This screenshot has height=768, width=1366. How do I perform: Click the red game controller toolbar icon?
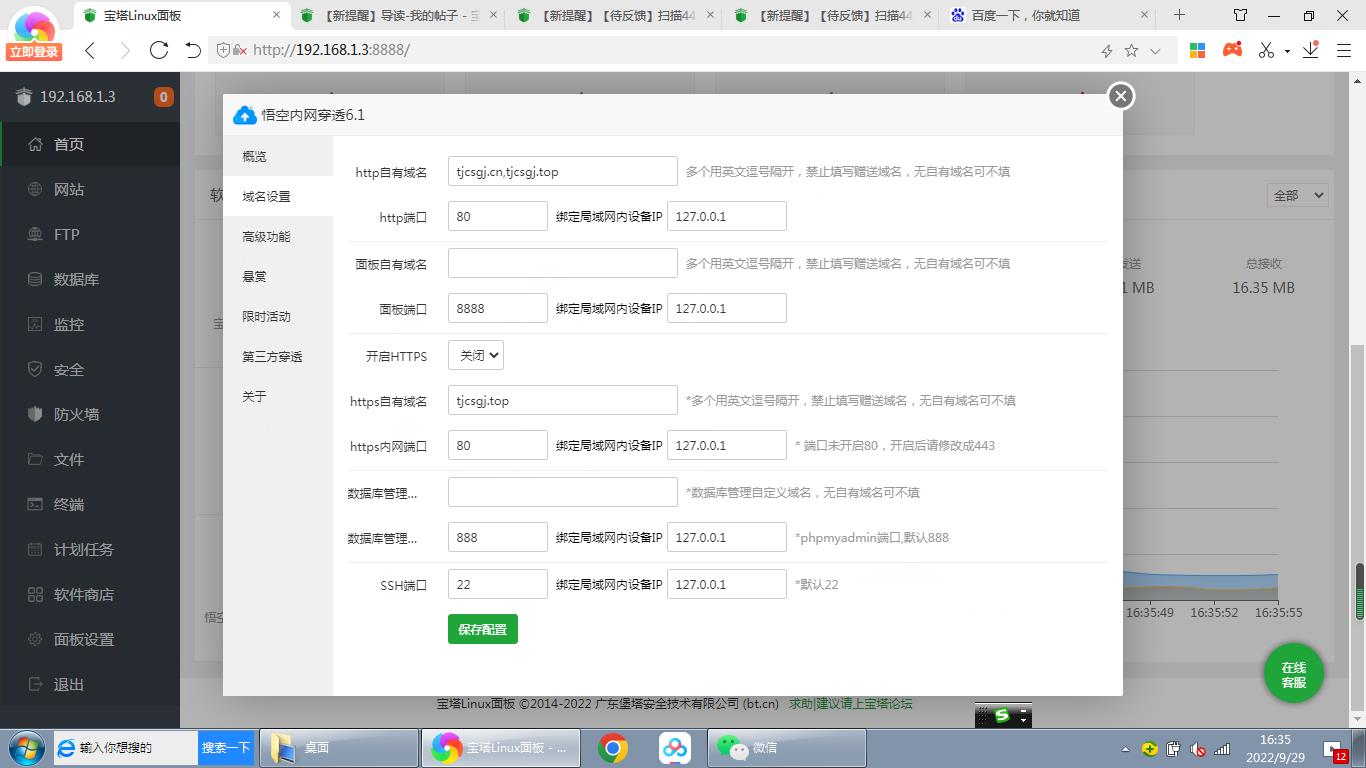pos(1232,49)
